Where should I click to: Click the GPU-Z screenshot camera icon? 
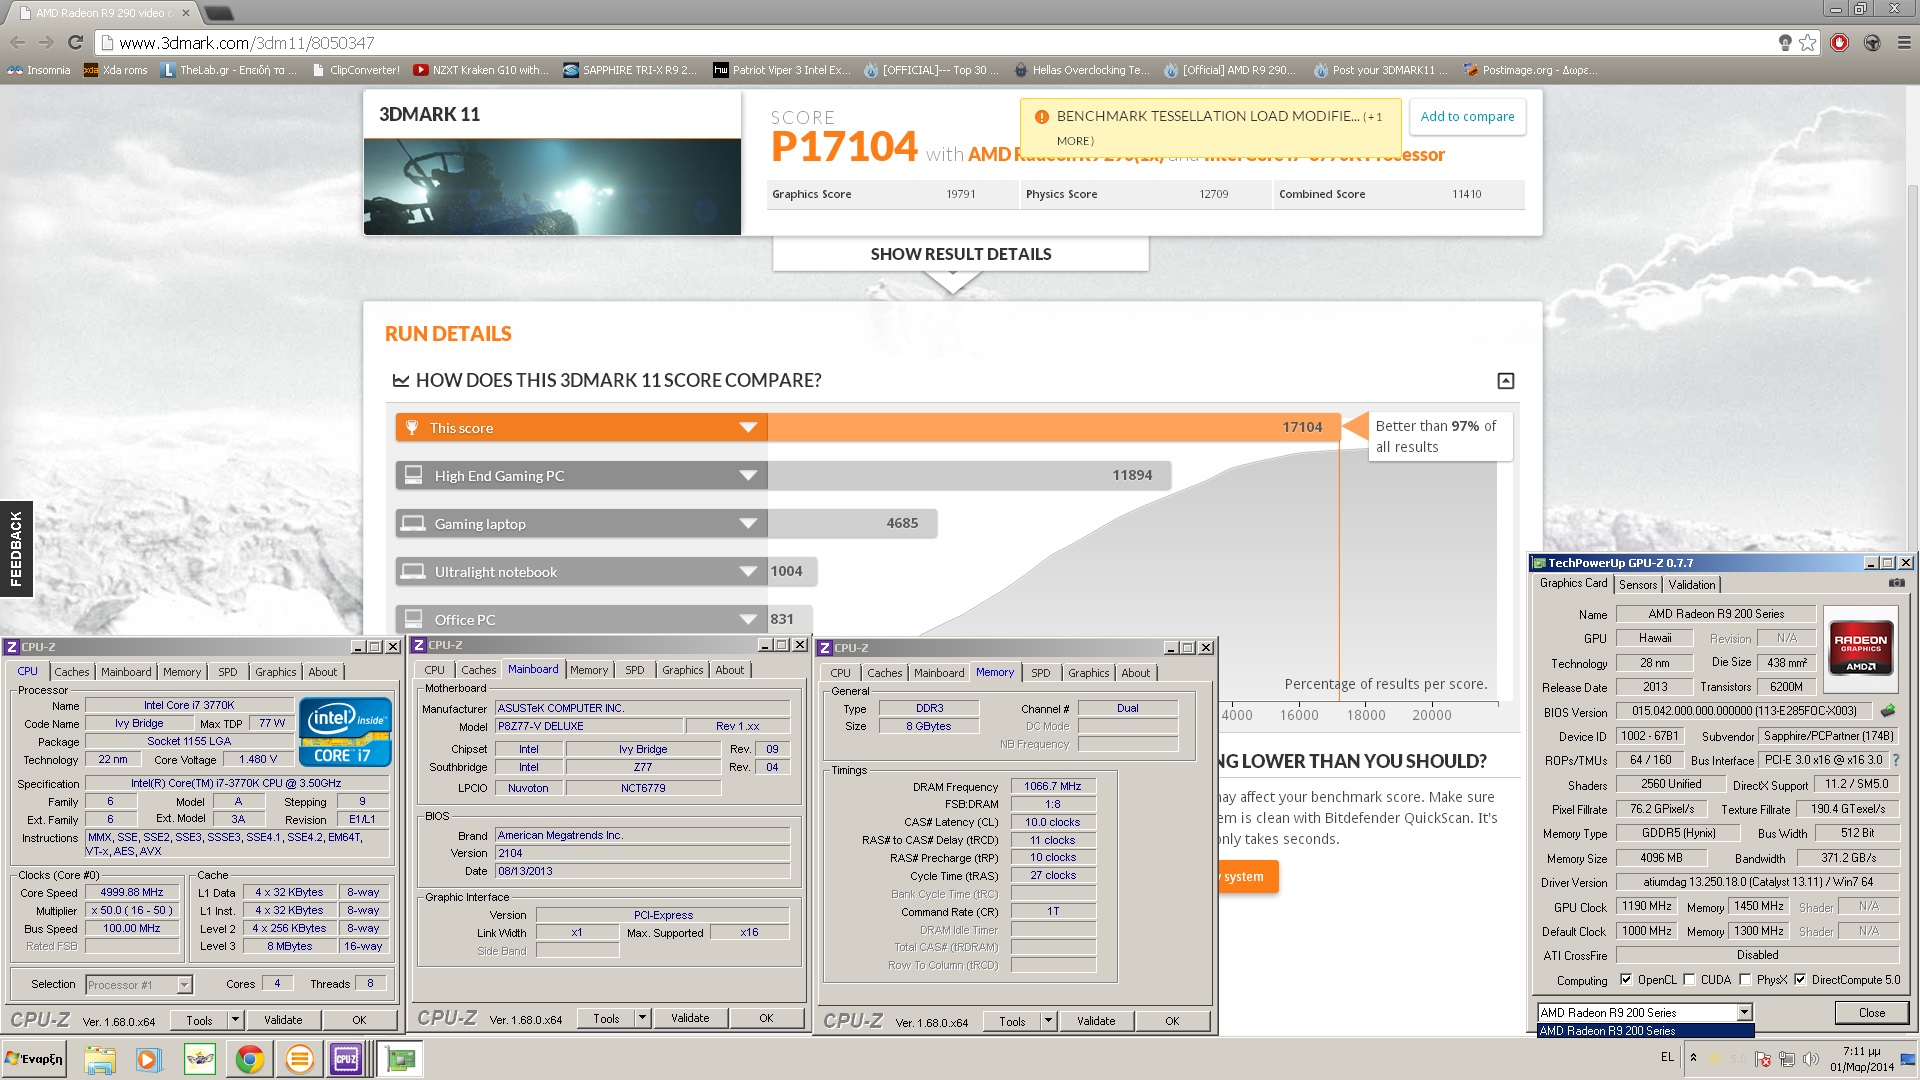(x=1896, y=583)
